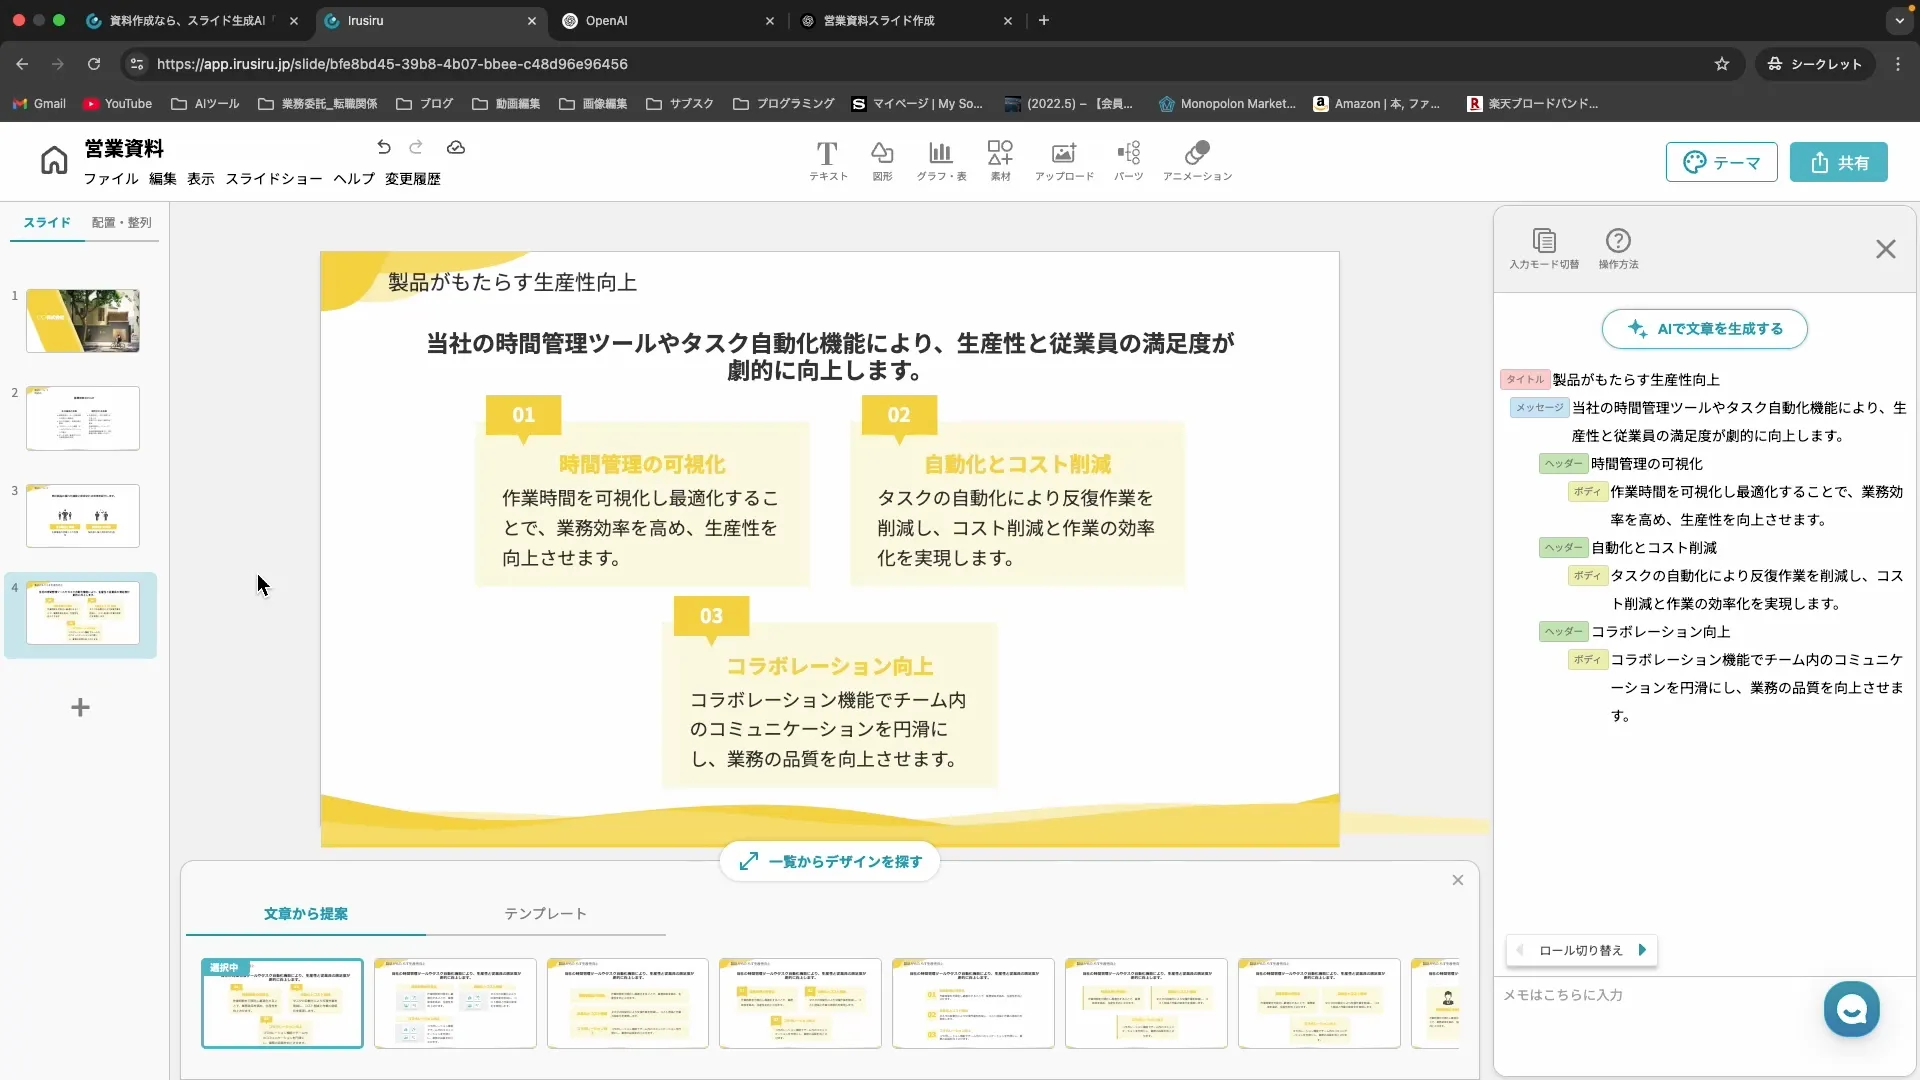Share the presentation via 共有 button
The image size is (1920, 1080).
click(x=1840, y=162)
